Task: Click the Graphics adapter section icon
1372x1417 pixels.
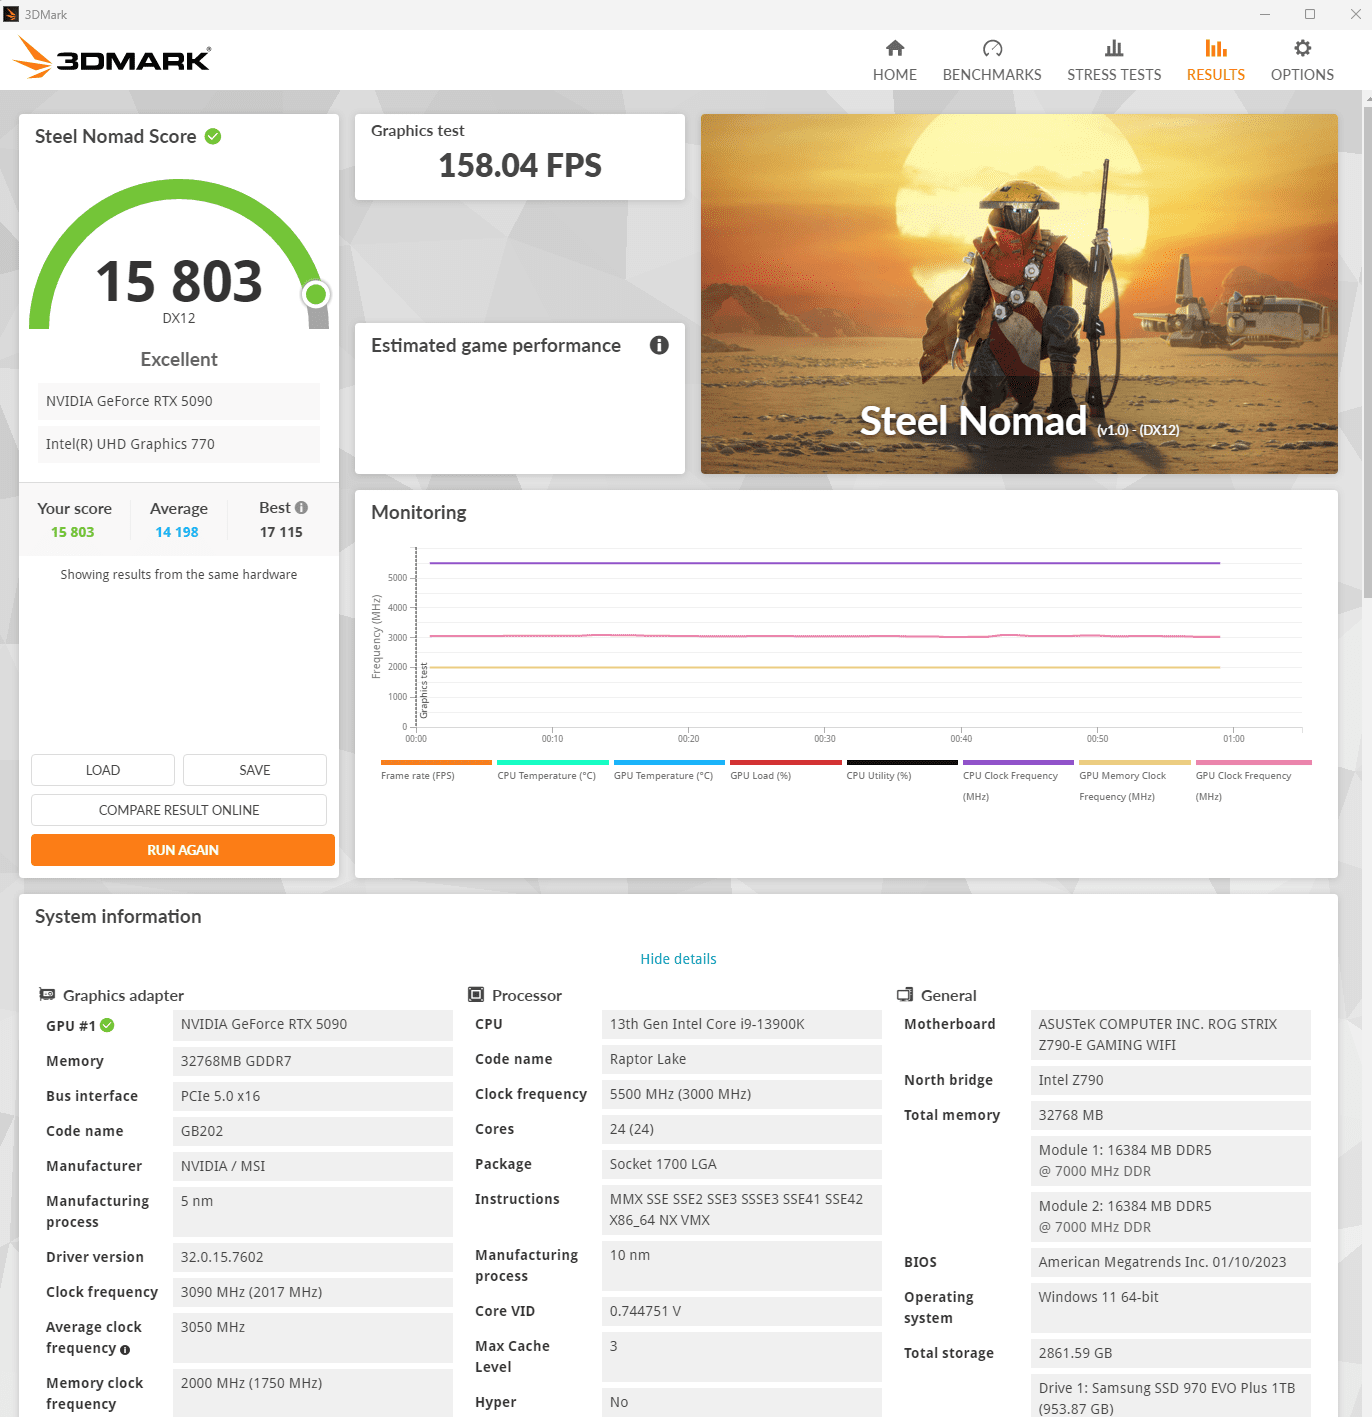Action: click(x=47, y=995)
